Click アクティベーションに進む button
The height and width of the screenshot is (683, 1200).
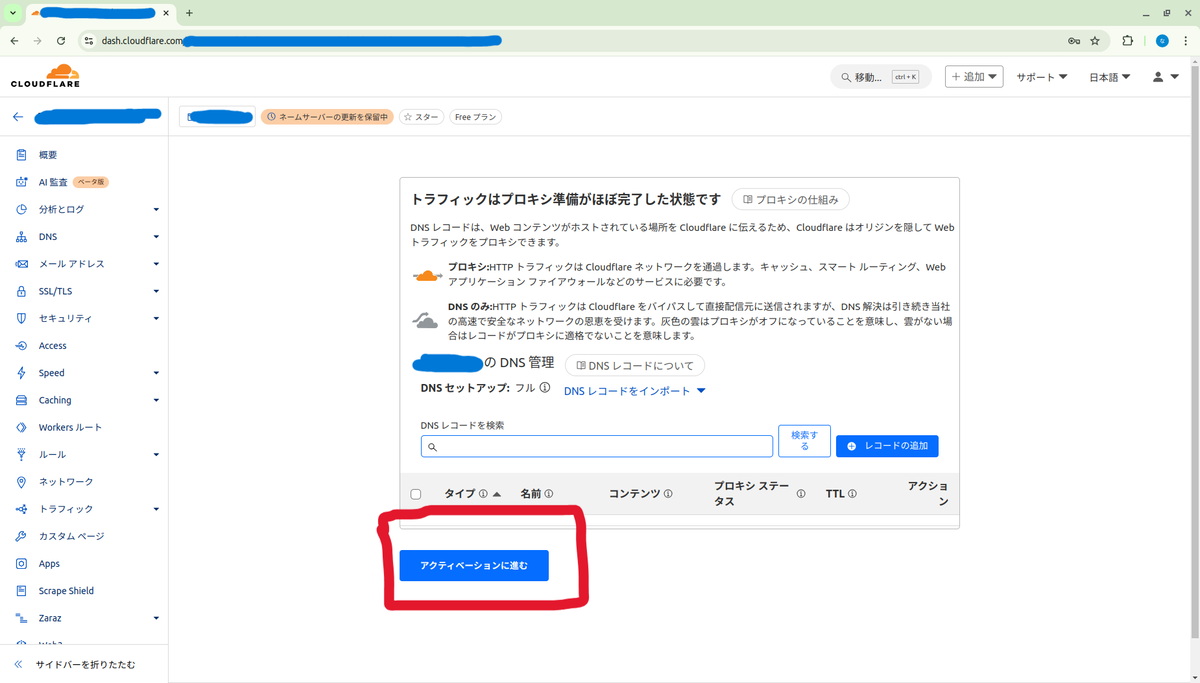pyautogui.click(x=474, y=566)
